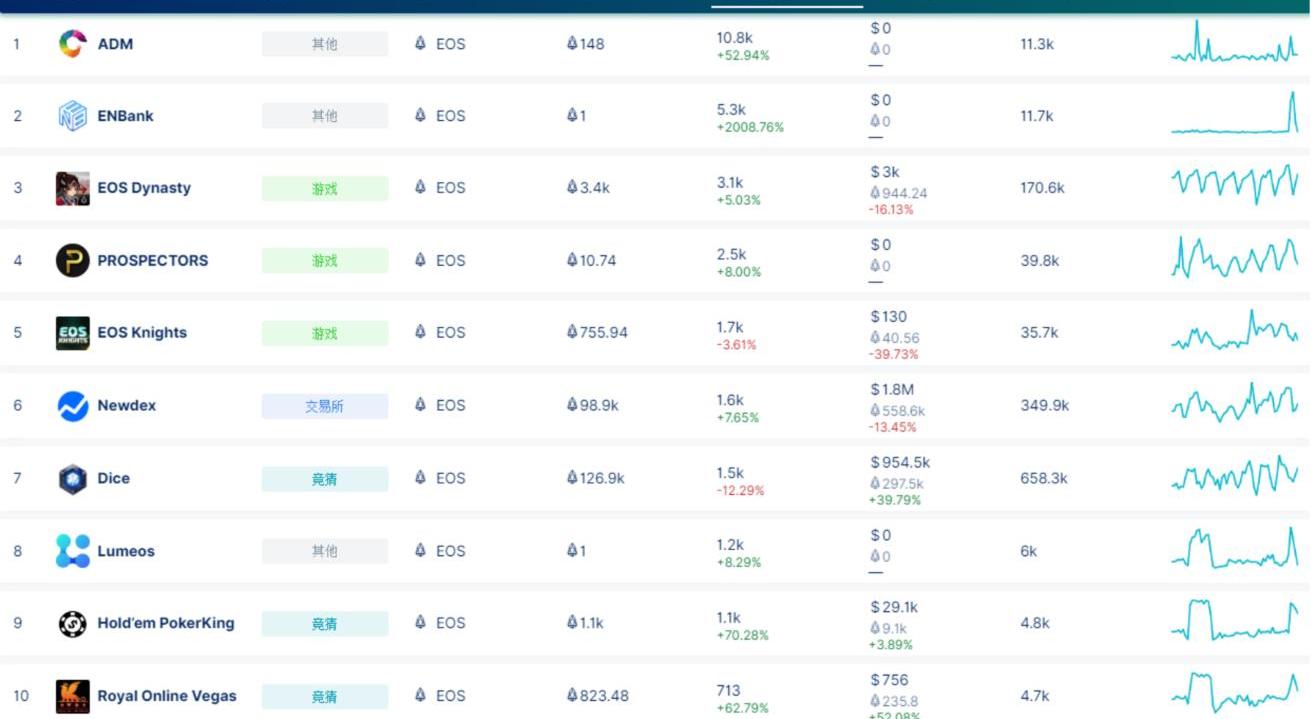Image resolution: width=1311 pixels, height=719 pixels.
Task: Select the 其他 category tag for ENBank
Action: coord(325,116)
